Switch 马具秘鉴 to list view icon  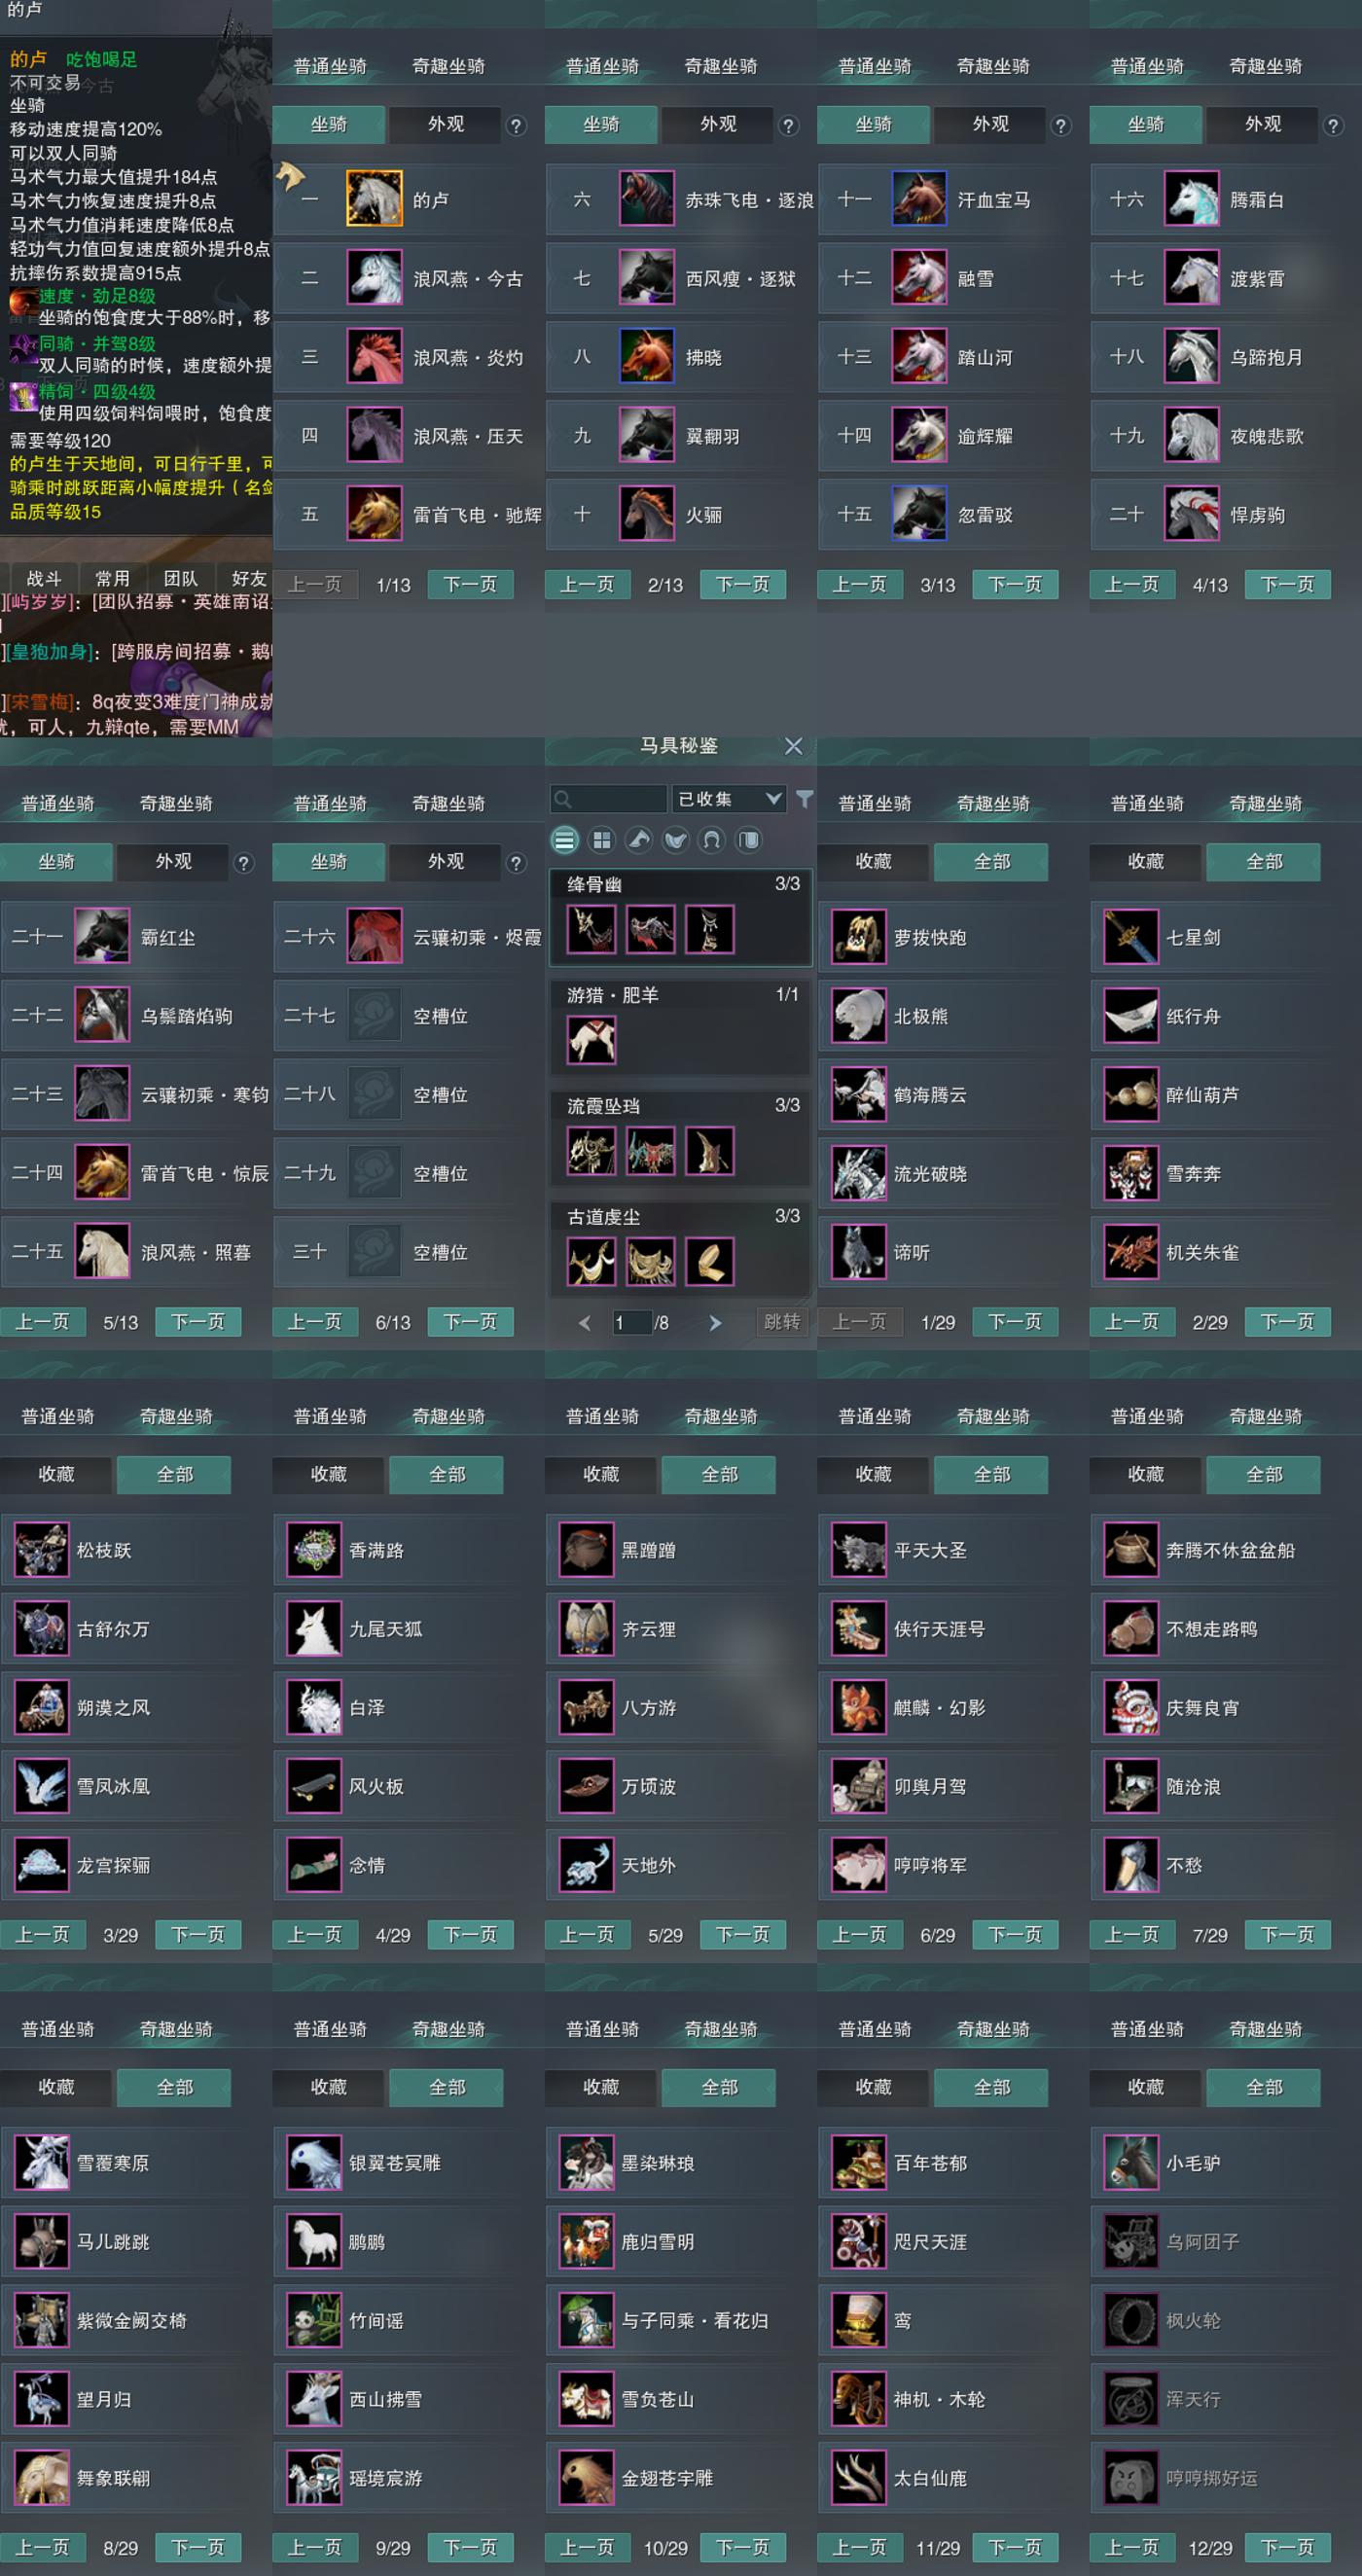click(x=565, y=840)
